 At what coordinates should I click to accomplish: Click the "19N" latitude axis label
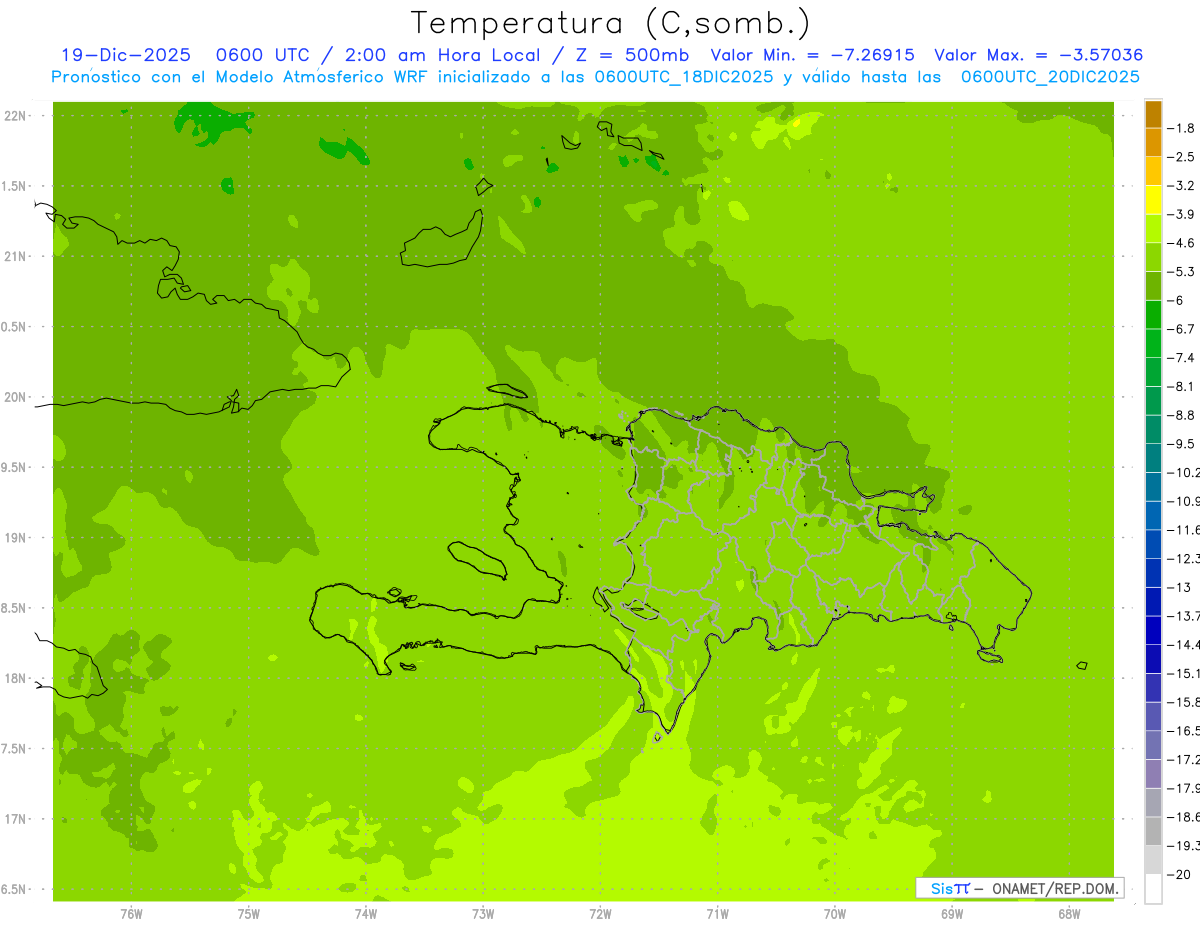tap(17, 537)
